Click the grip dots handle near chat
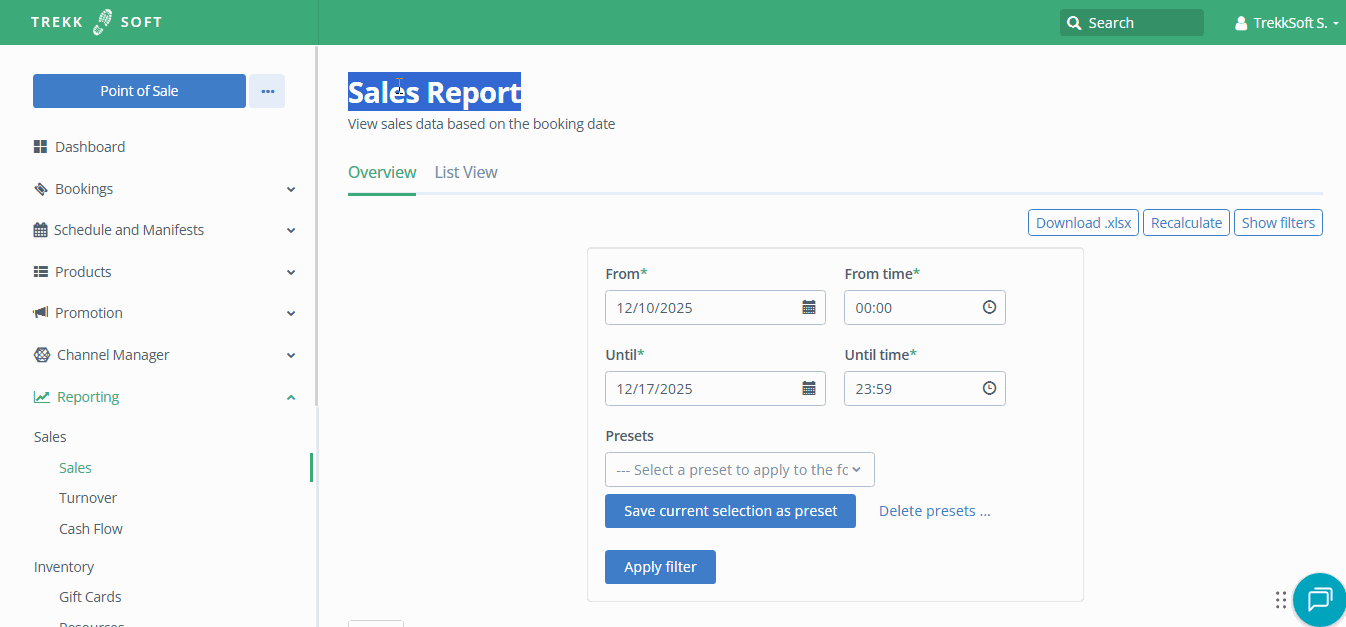Screen dimensions: 1346x627 1281,600
